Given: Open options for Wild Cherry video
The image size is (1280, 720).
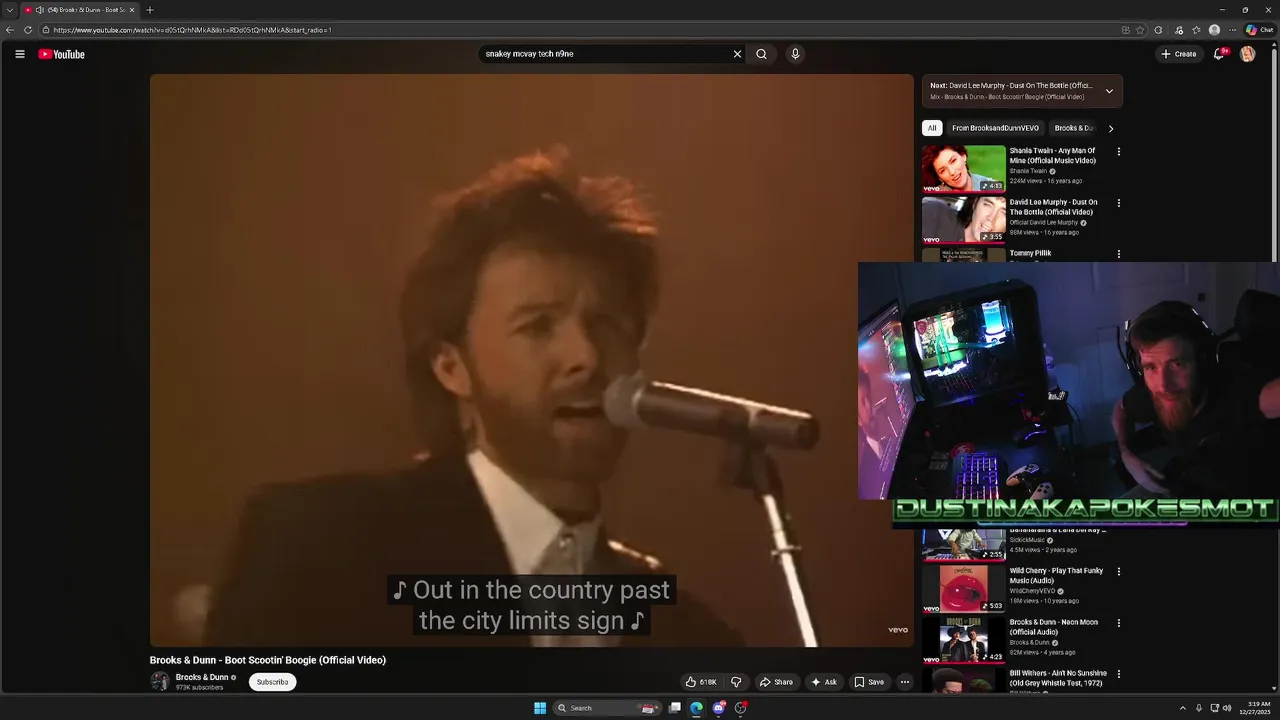Looking at the screenshot, I should point(1118,572).
